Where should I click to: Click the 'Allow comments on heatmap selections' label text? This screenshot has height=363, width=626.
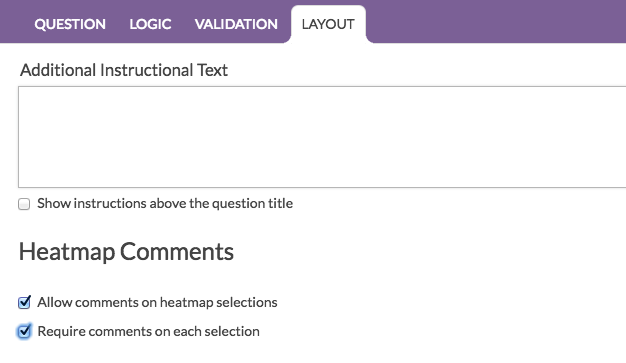point(157,302)
